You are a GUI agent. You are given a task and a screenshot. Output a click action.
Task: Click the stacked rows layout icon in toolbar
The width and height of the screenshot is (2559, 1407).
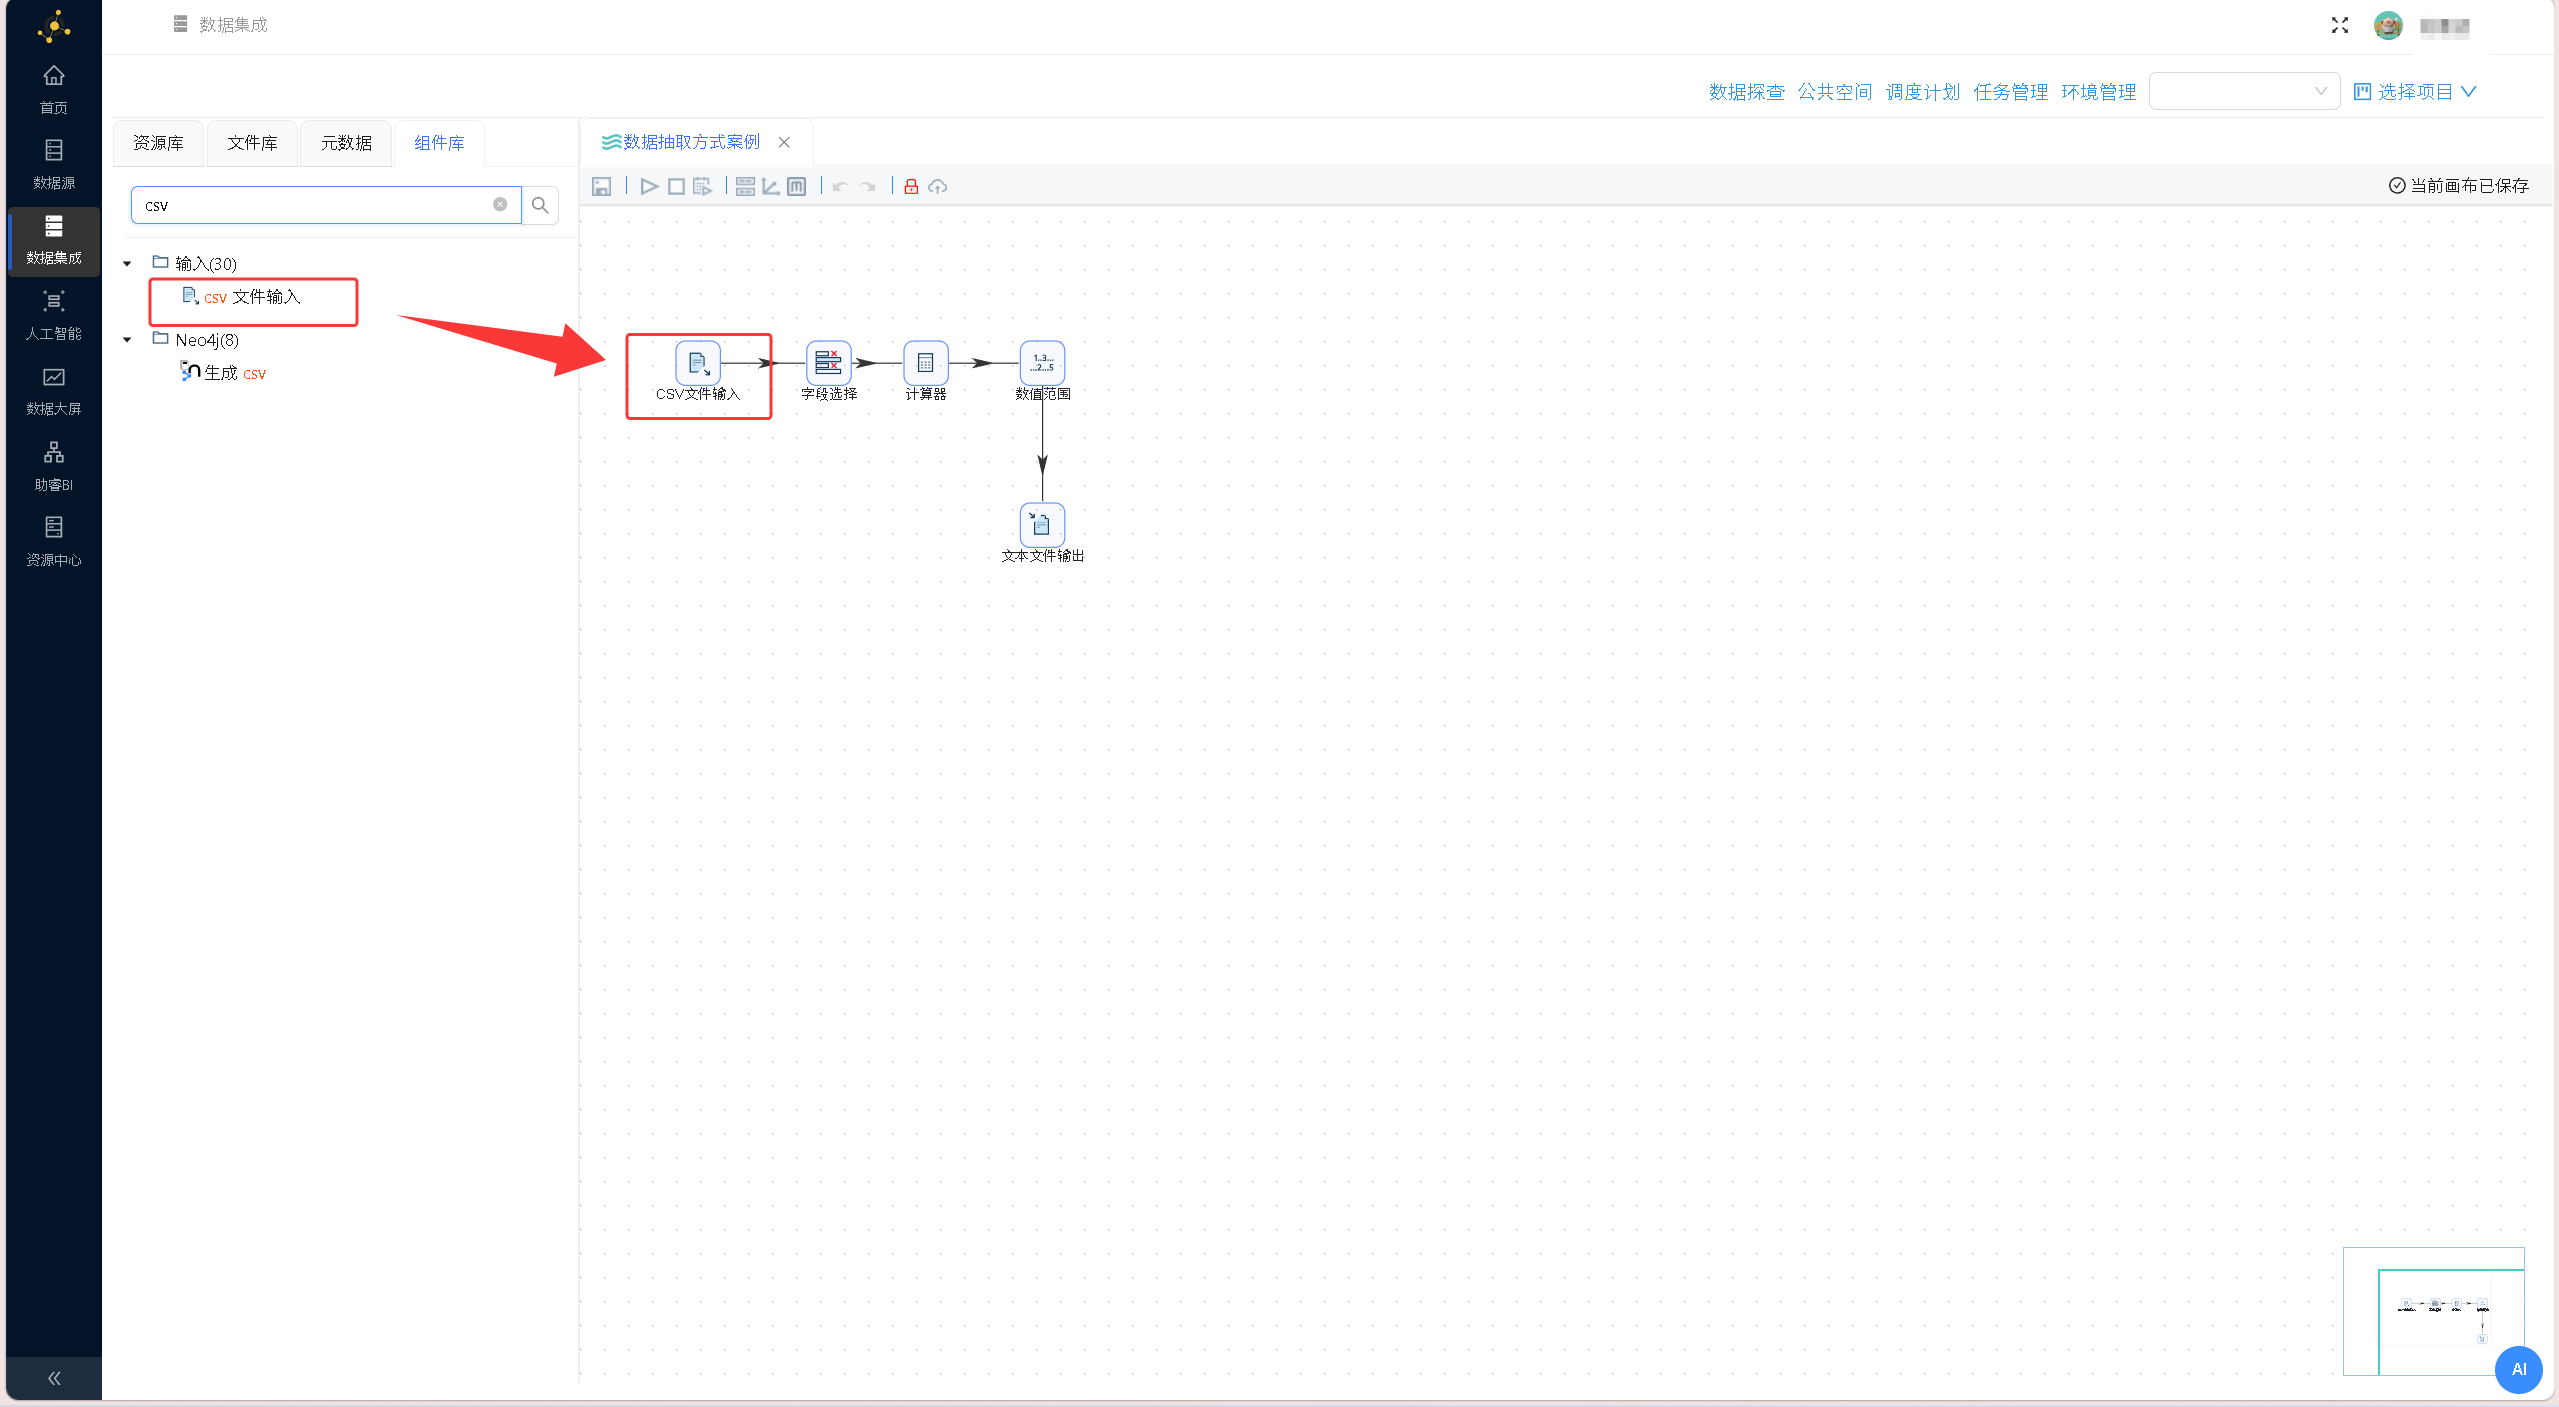pyautogui.click(x=745, y=186)
